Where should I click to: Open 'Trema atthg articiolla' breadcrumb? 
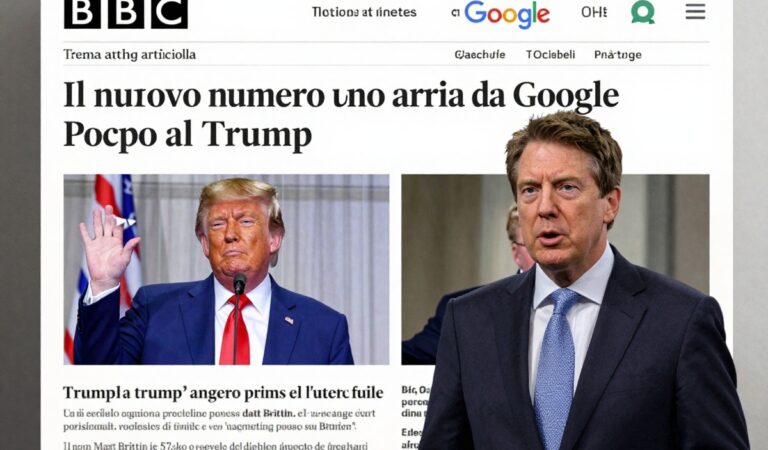129,54
